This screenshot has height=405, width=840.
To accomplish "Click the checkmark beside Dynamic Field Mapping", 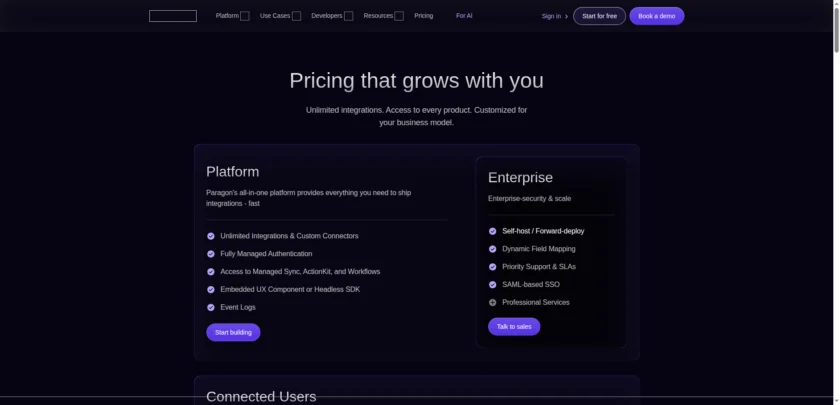I will [492, 249].
